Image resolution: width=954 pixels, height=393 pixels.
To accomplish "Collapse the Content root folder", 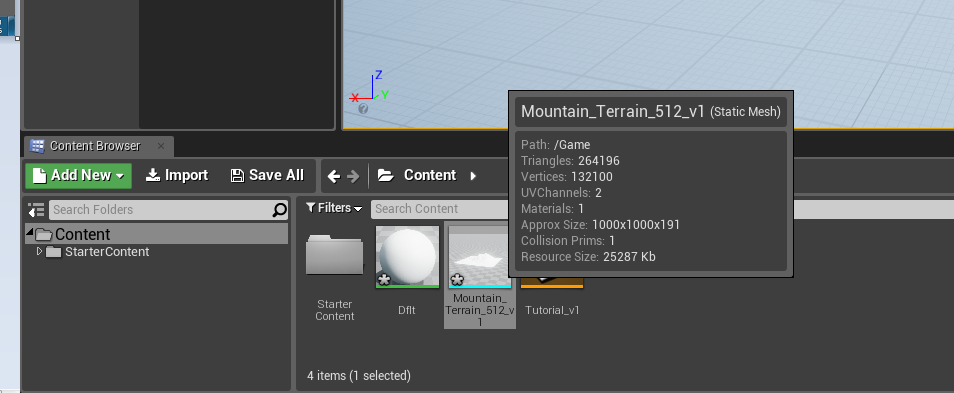I will pyautogui.click(x=30, y=232).
